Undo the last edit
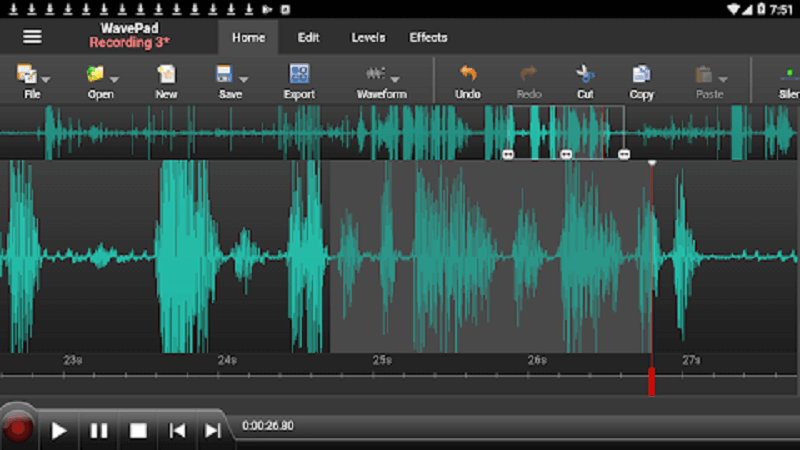The image size is (800, 450). coord(468,80)
